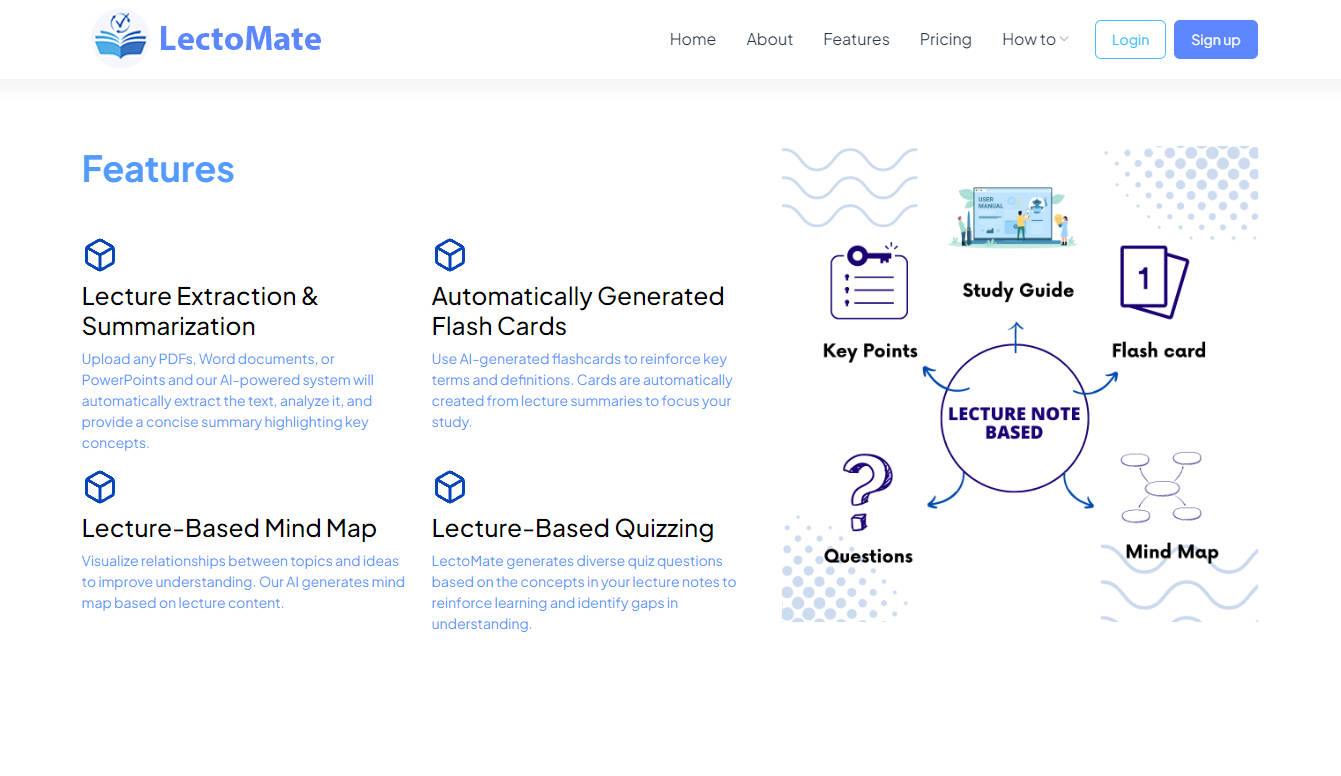Expand the How to dropdown menu
Viewport: 1341px width, 776px height.
(x=1034, y=39)
